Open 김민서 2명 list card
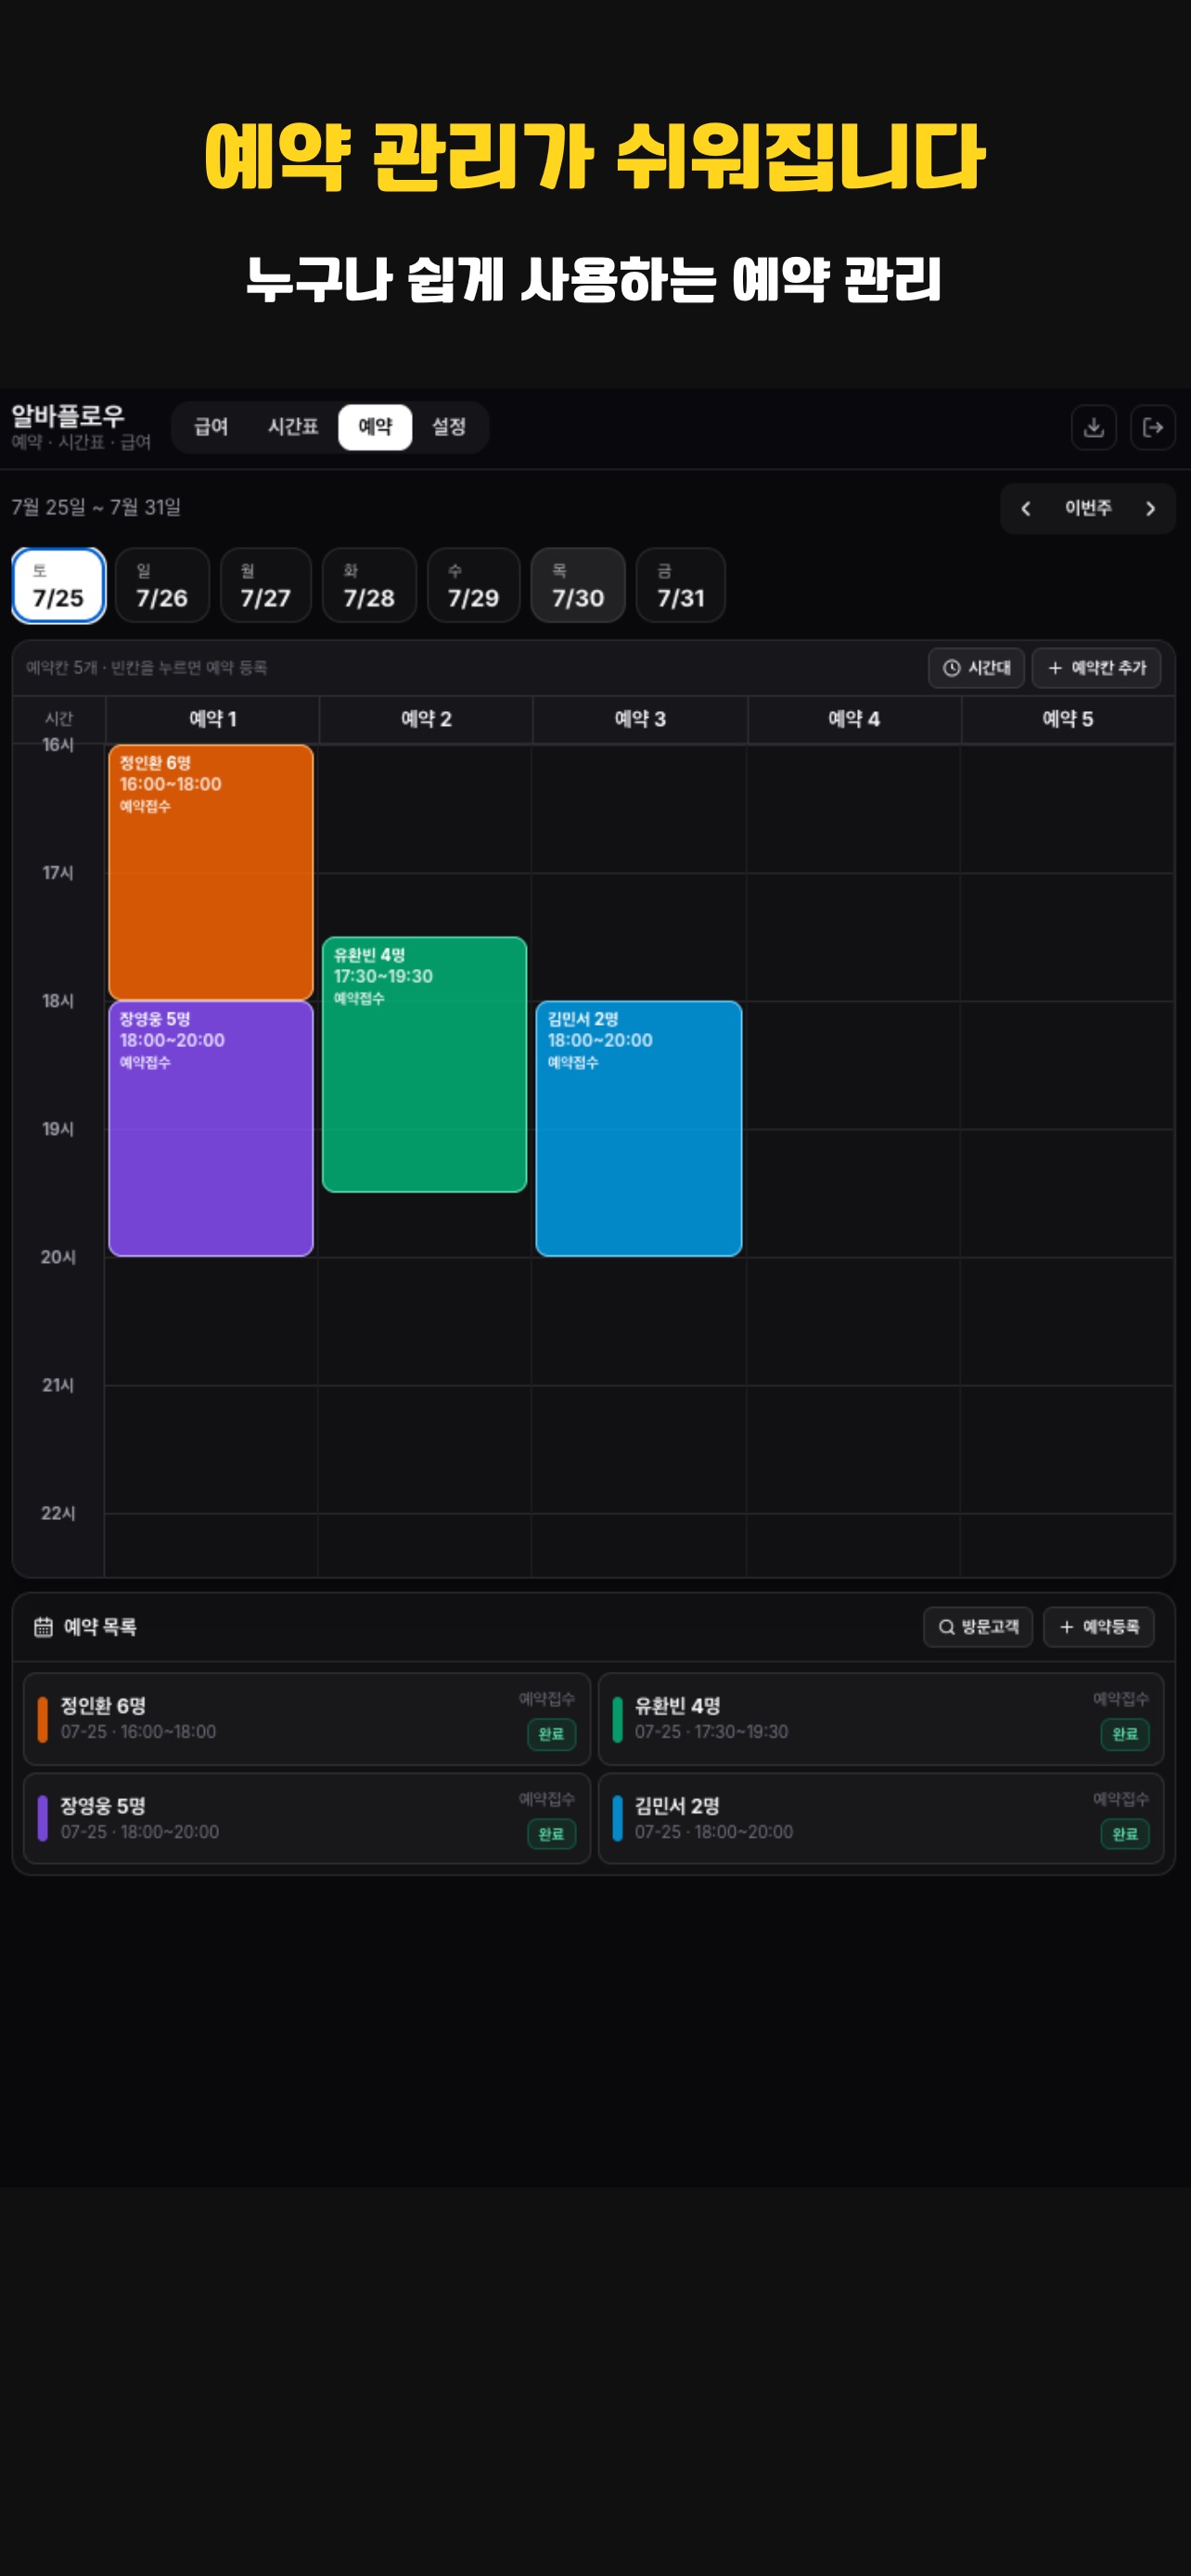This screenshot has height=2576, width=1191. [x=881, y=1819]
